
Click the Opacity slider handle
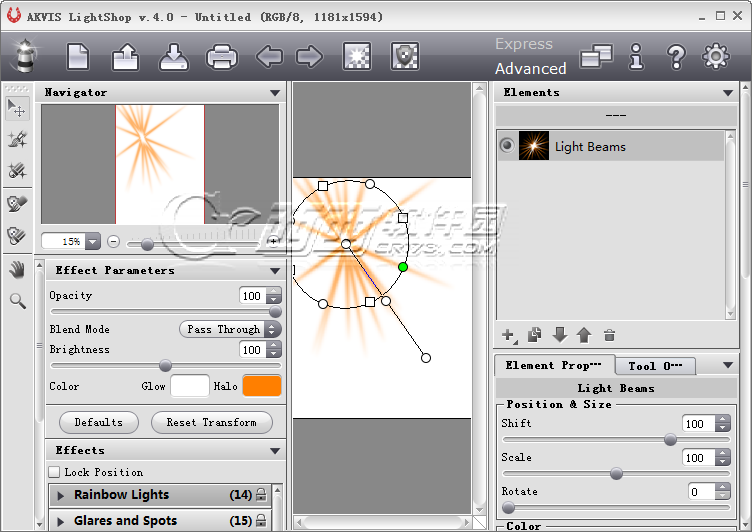[x=275, y=312]
